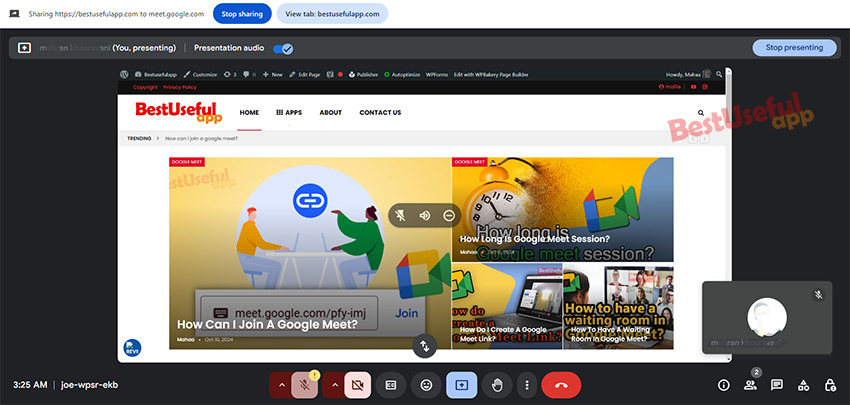Expand audio settings arrow beside microphone
This screenshot has width=850, height=405.
tap(281, 385)
